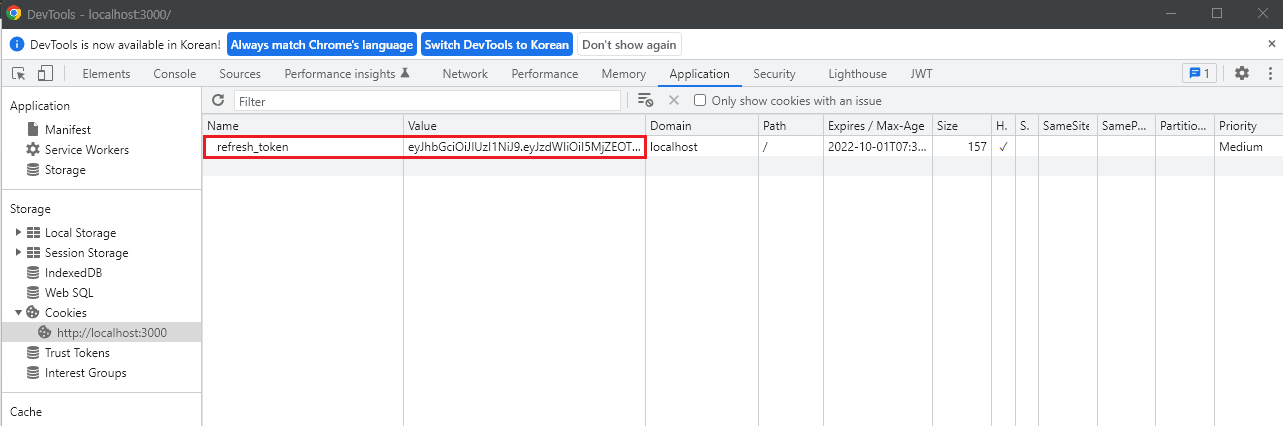Sort by the Priority column header
This screenshot has height=426, width=1283.
point(1248,126)
